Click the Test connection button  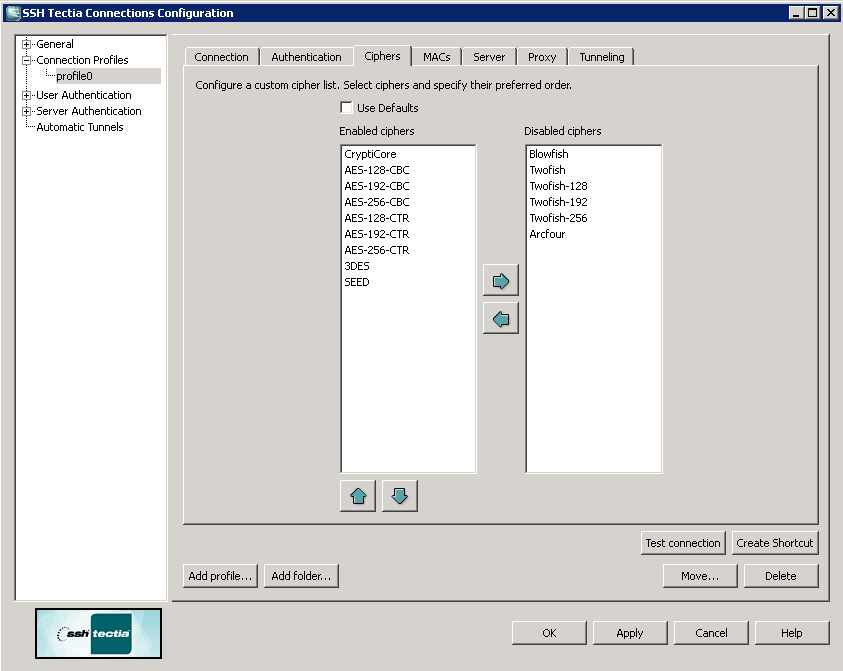[x=682, y=543]
